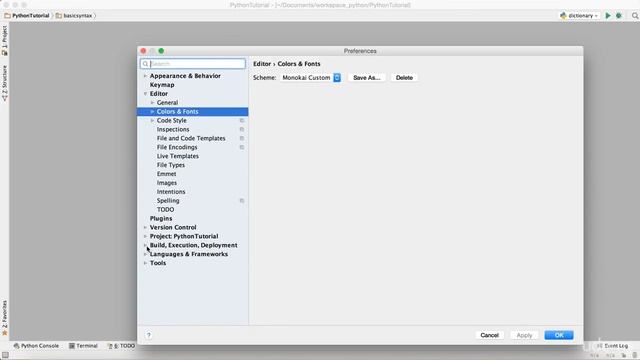Viewport: 640px width, 360px height.
Task: Click the Preferences search field
Action: [x=193, y=64]
